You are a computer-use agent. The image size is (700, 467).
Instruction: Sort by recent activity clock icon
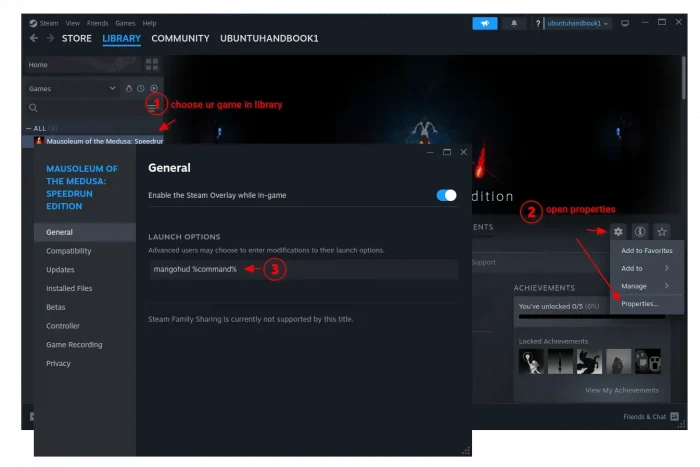[x=141, y=88]
